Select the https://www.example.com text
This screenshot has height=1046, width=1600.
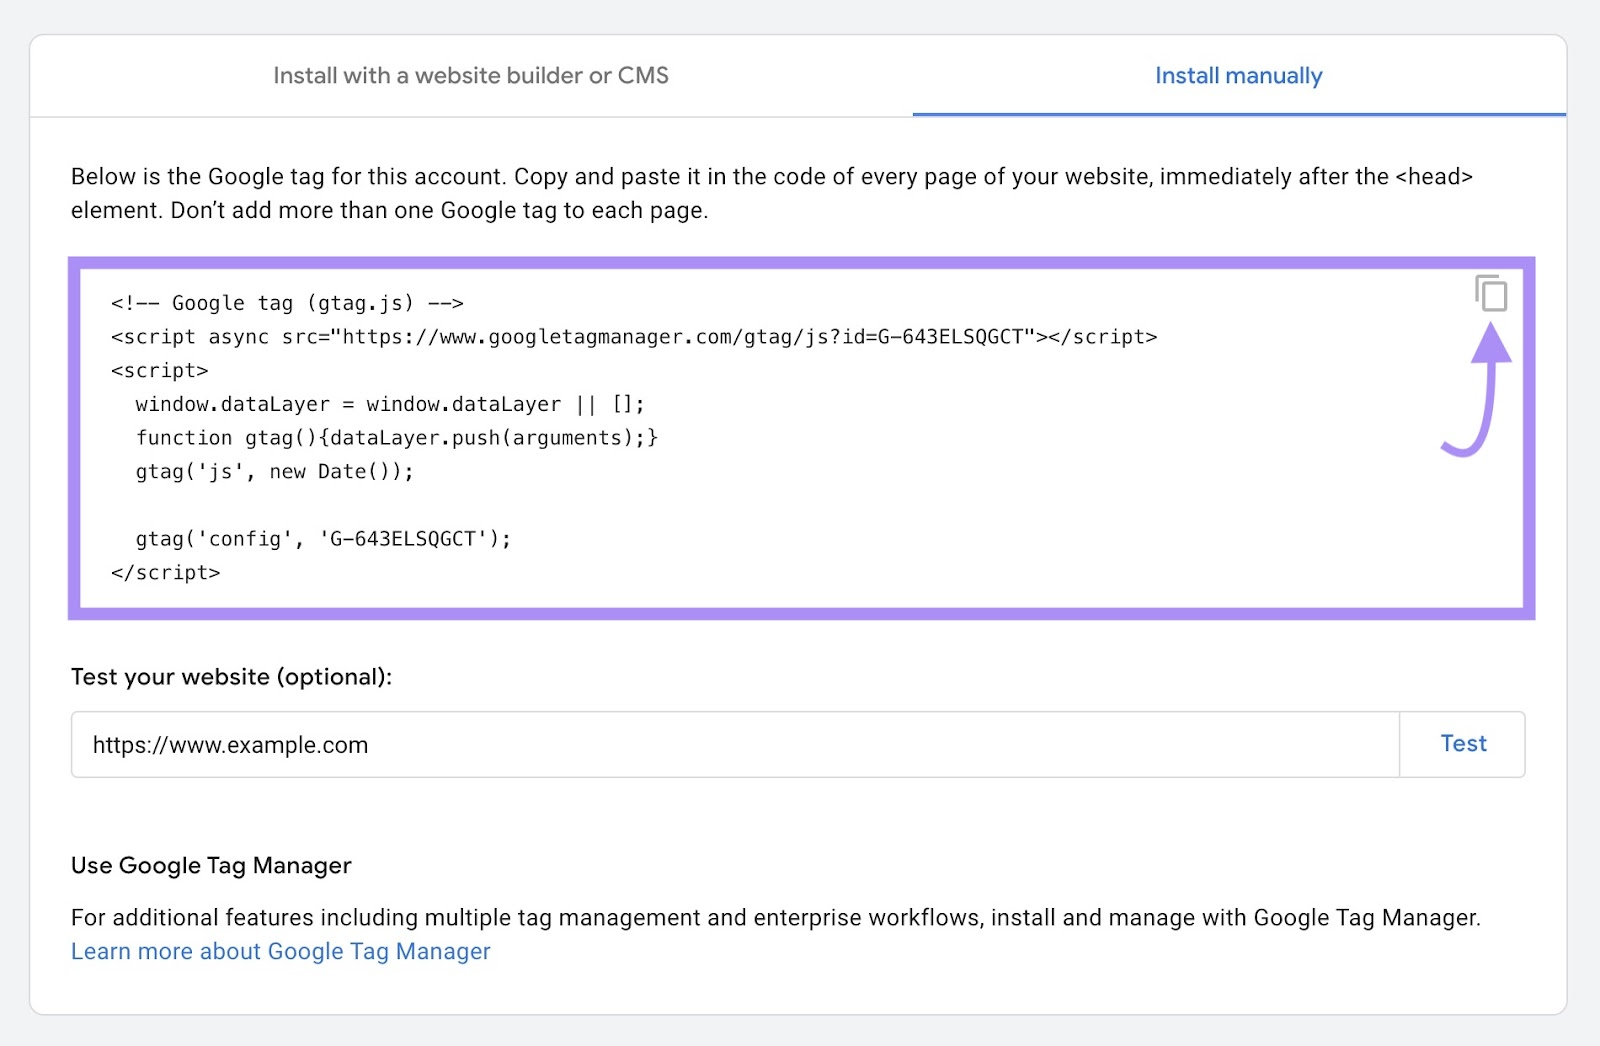230,744
